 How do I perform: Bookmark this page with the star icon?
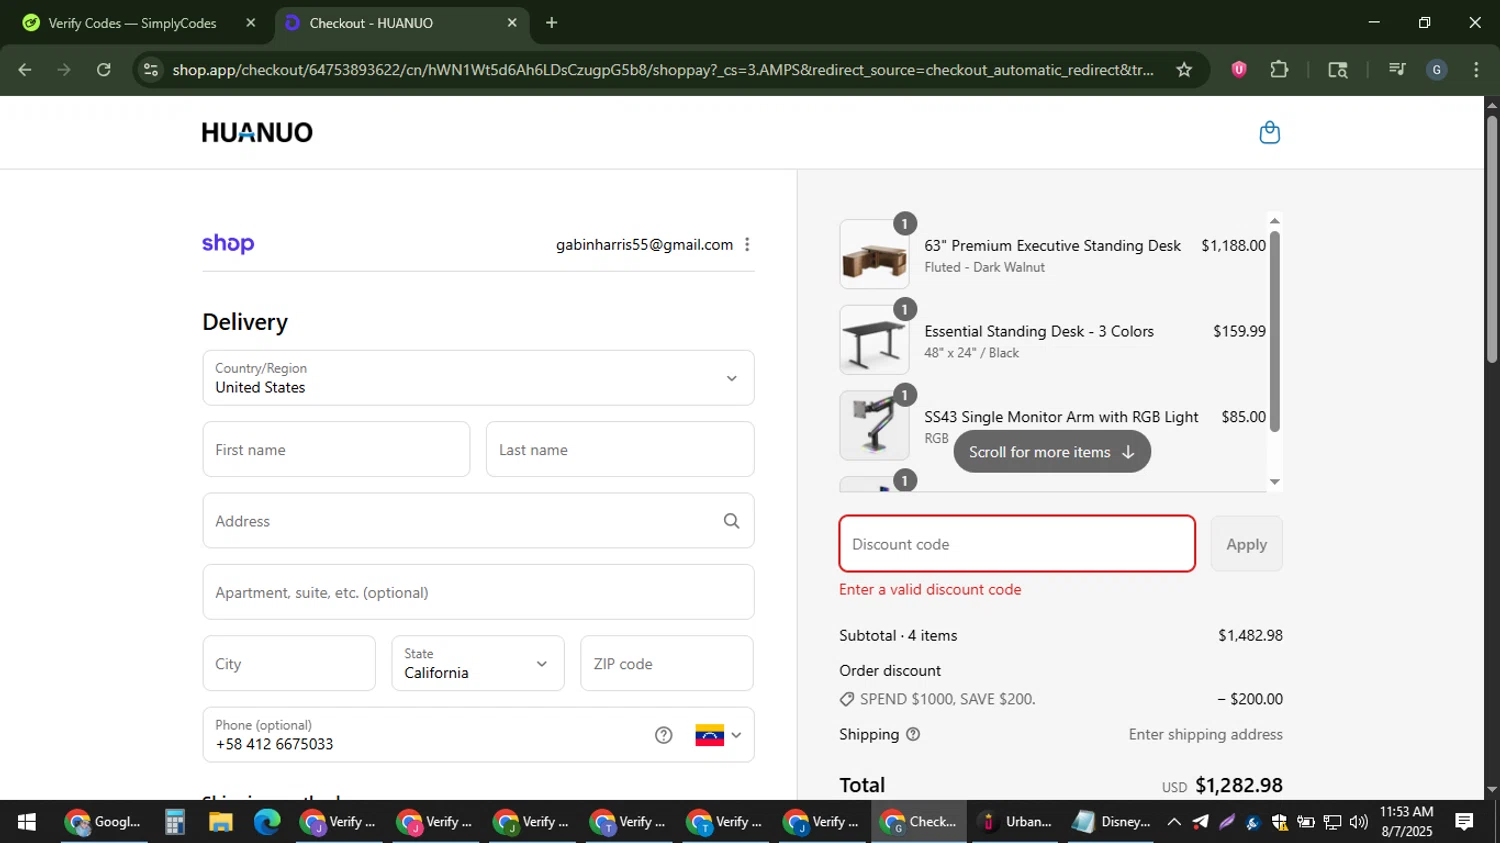1184,69
